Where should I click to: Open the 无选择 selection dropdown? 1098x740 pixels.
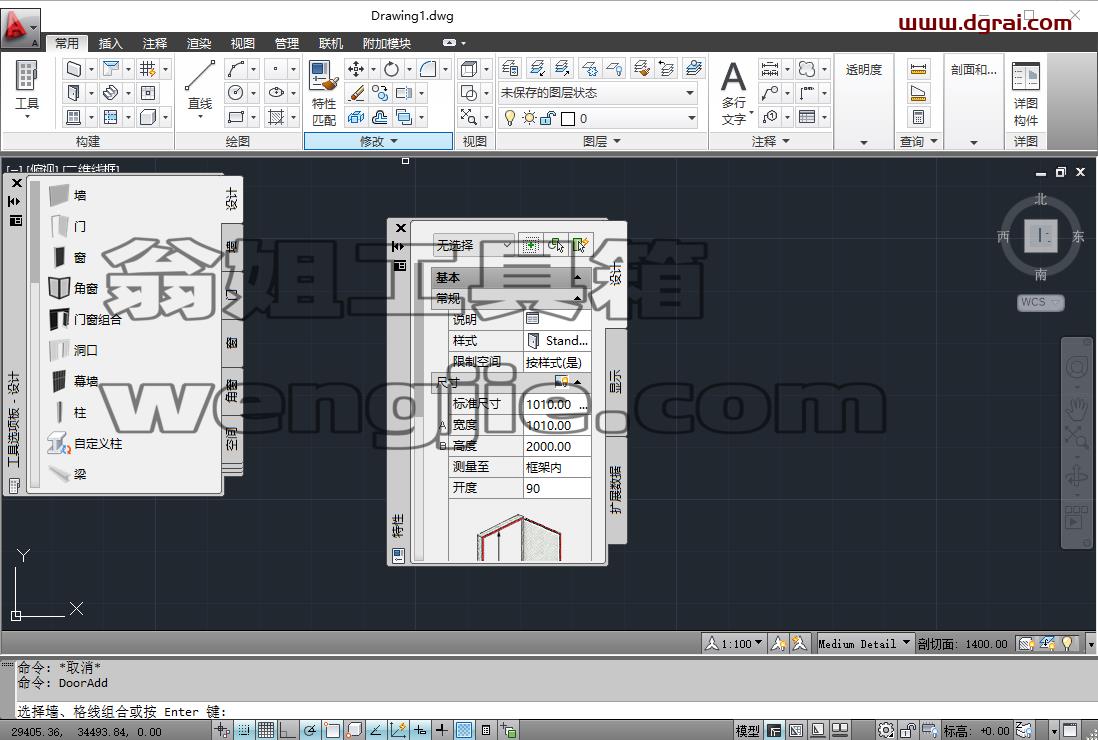click(x=473, y=245)
